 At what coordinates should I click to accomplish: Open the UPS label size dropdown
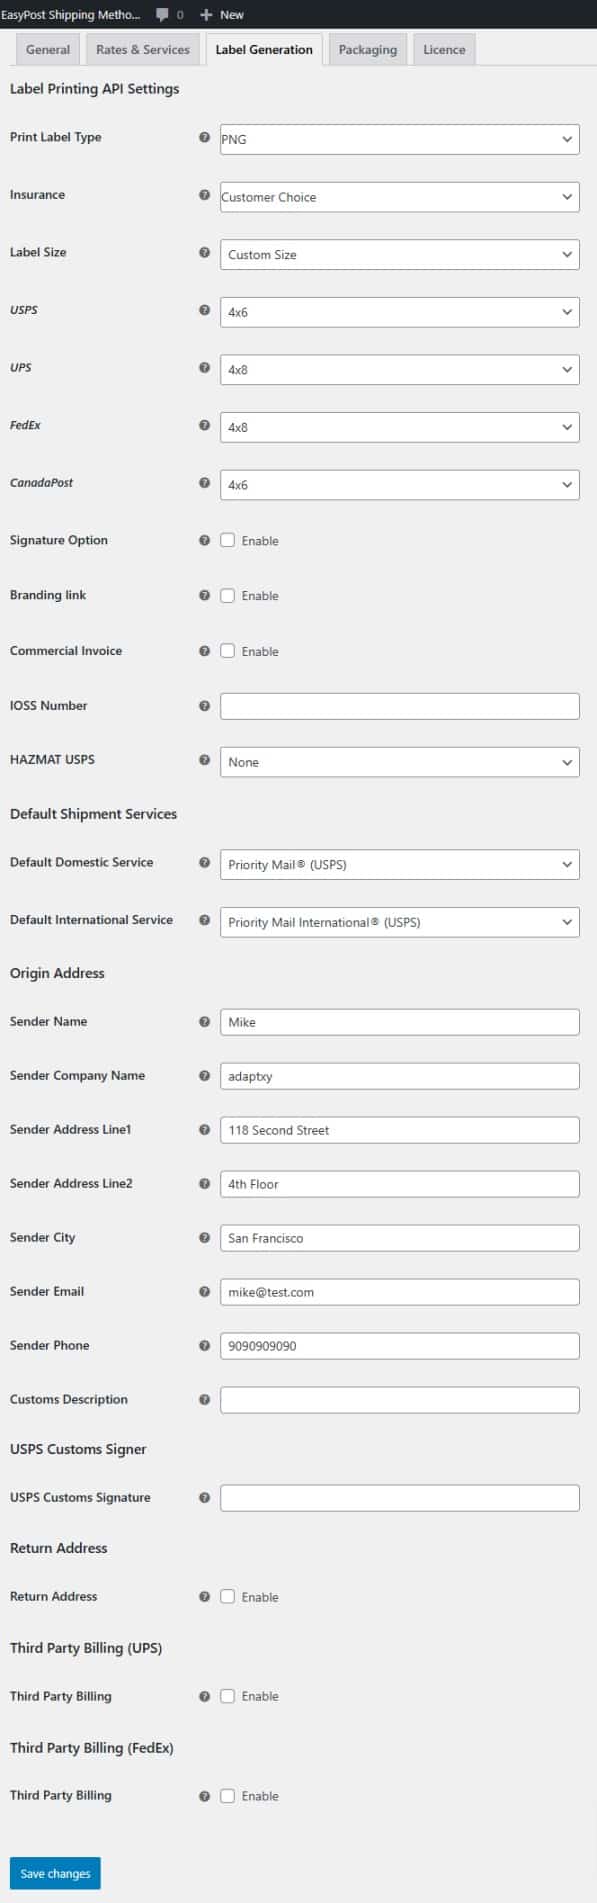[x=400, y=368]
